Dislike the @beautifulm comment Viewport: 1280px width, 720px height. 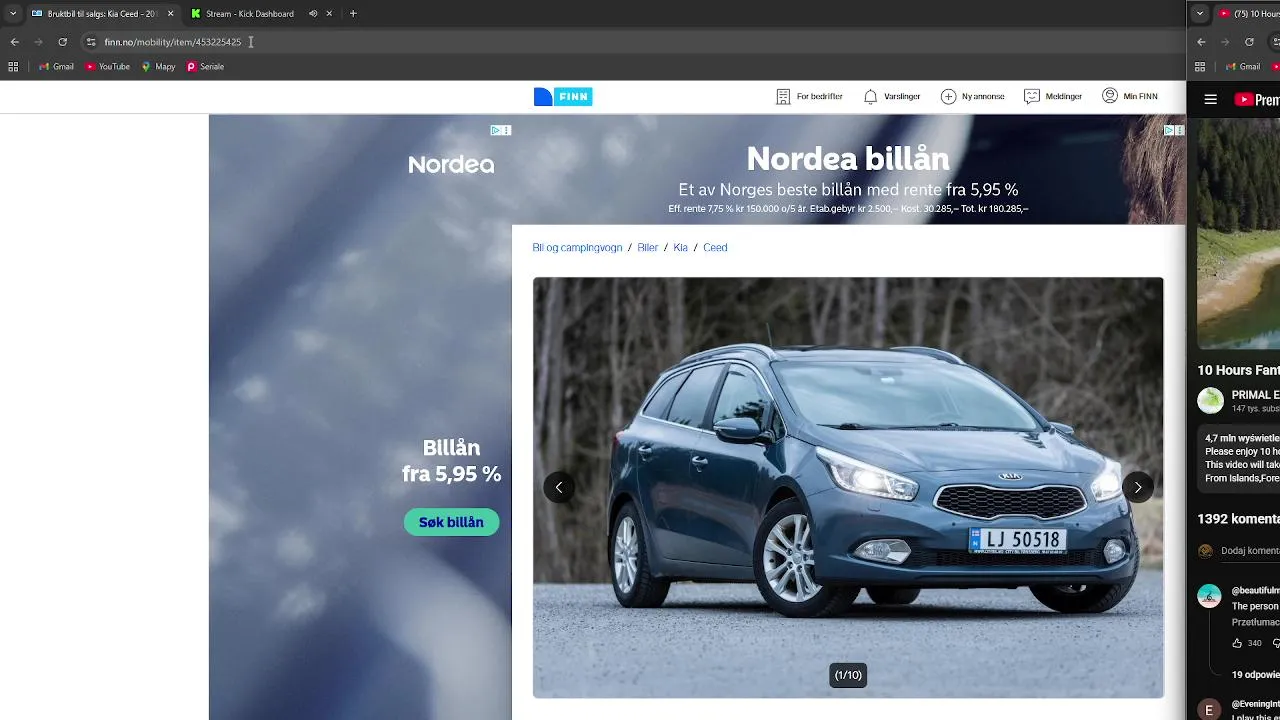pos(1276,643)
